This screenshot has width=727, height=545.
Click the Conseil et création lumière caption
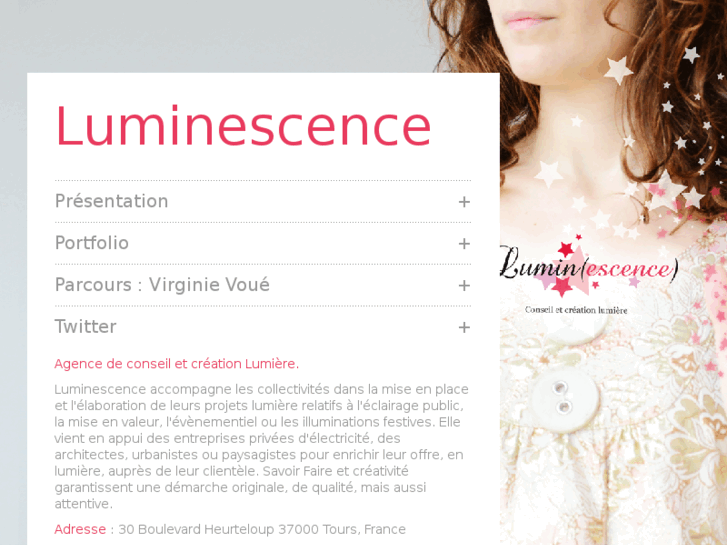(576, 310)
